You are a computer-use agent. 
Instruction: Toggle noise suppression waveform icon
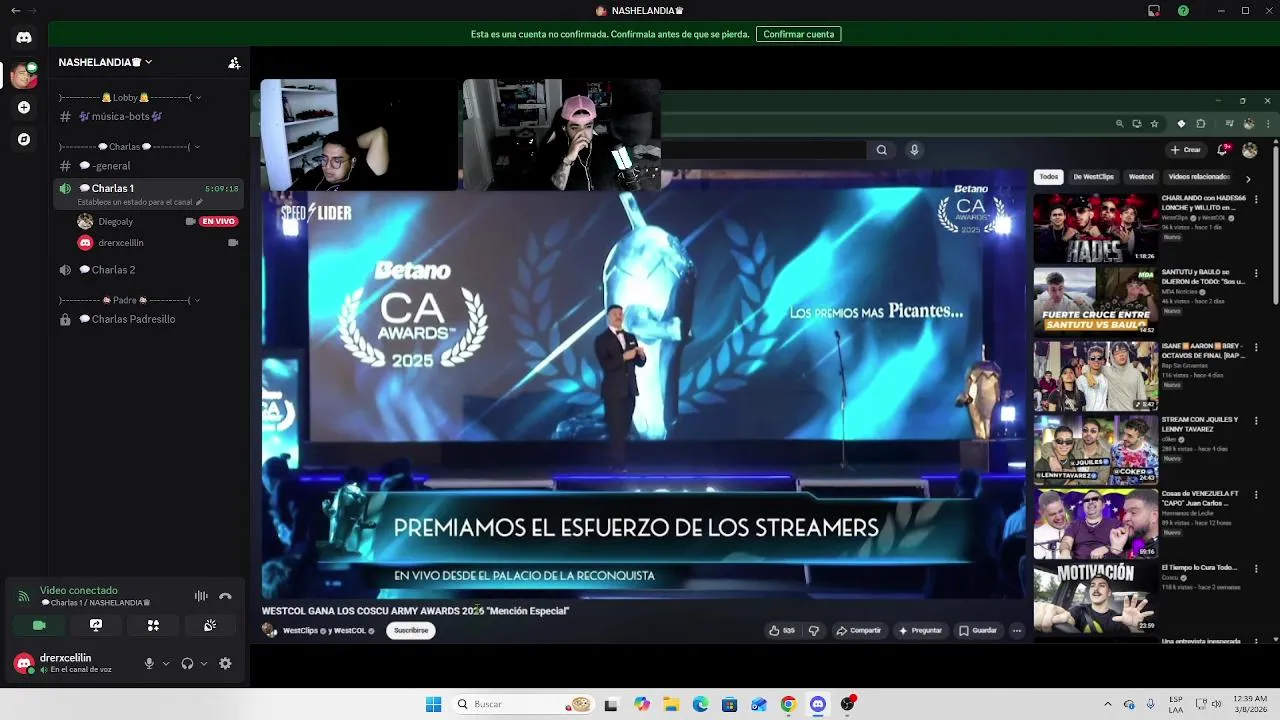click(x=201, y=596)
